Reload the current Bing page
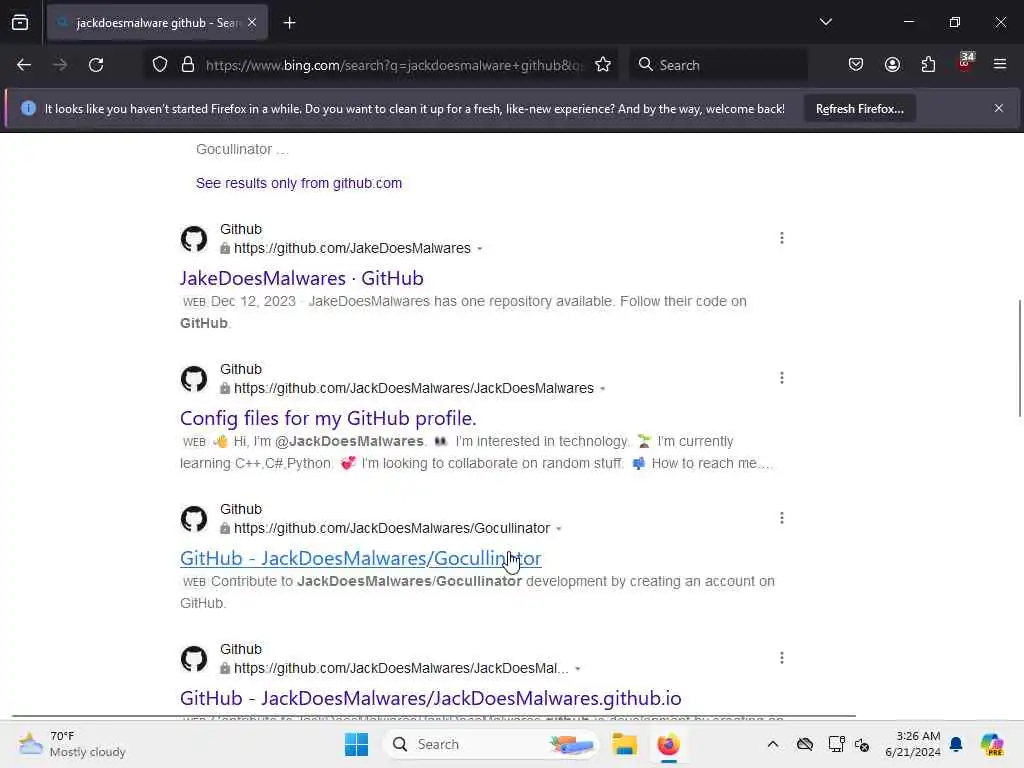1024x768 pixels. 96,65
